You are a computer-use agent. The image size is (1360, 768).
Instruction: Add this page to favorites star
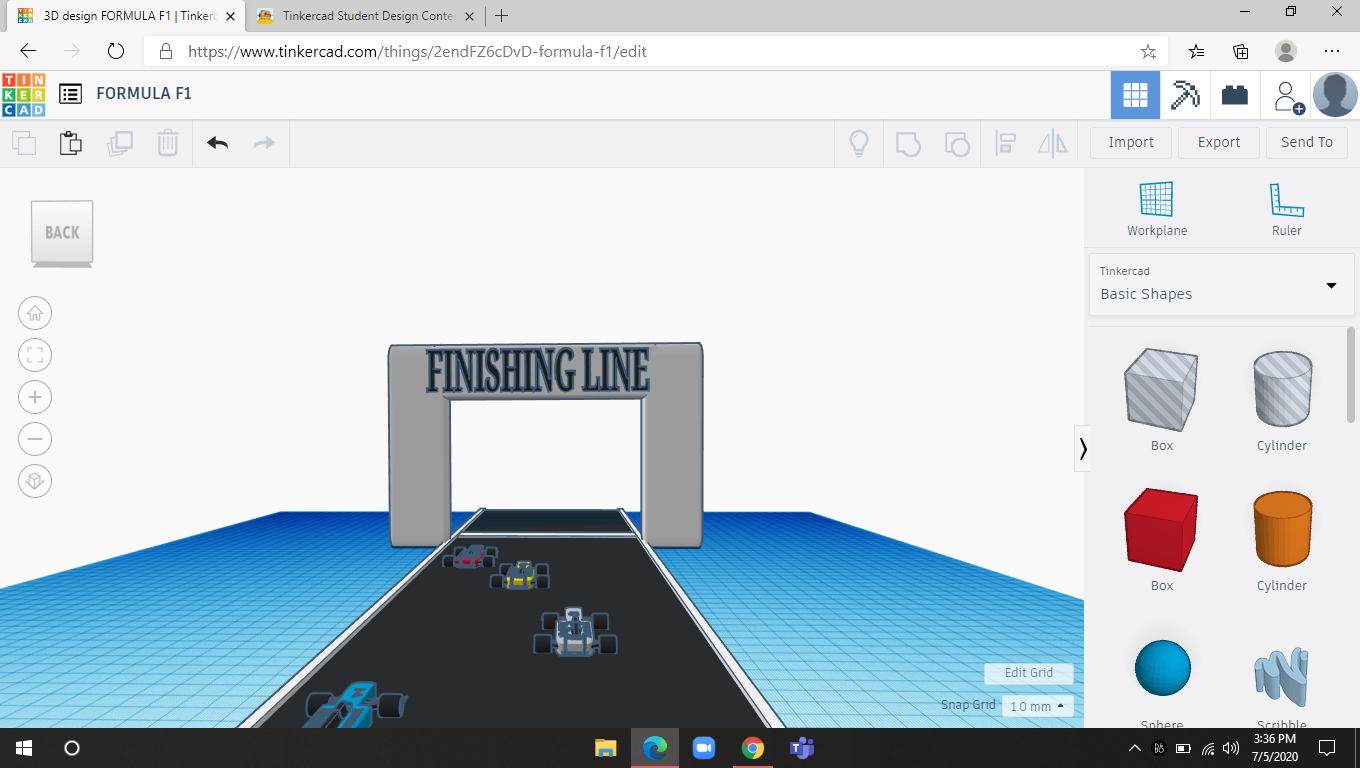1148,51
